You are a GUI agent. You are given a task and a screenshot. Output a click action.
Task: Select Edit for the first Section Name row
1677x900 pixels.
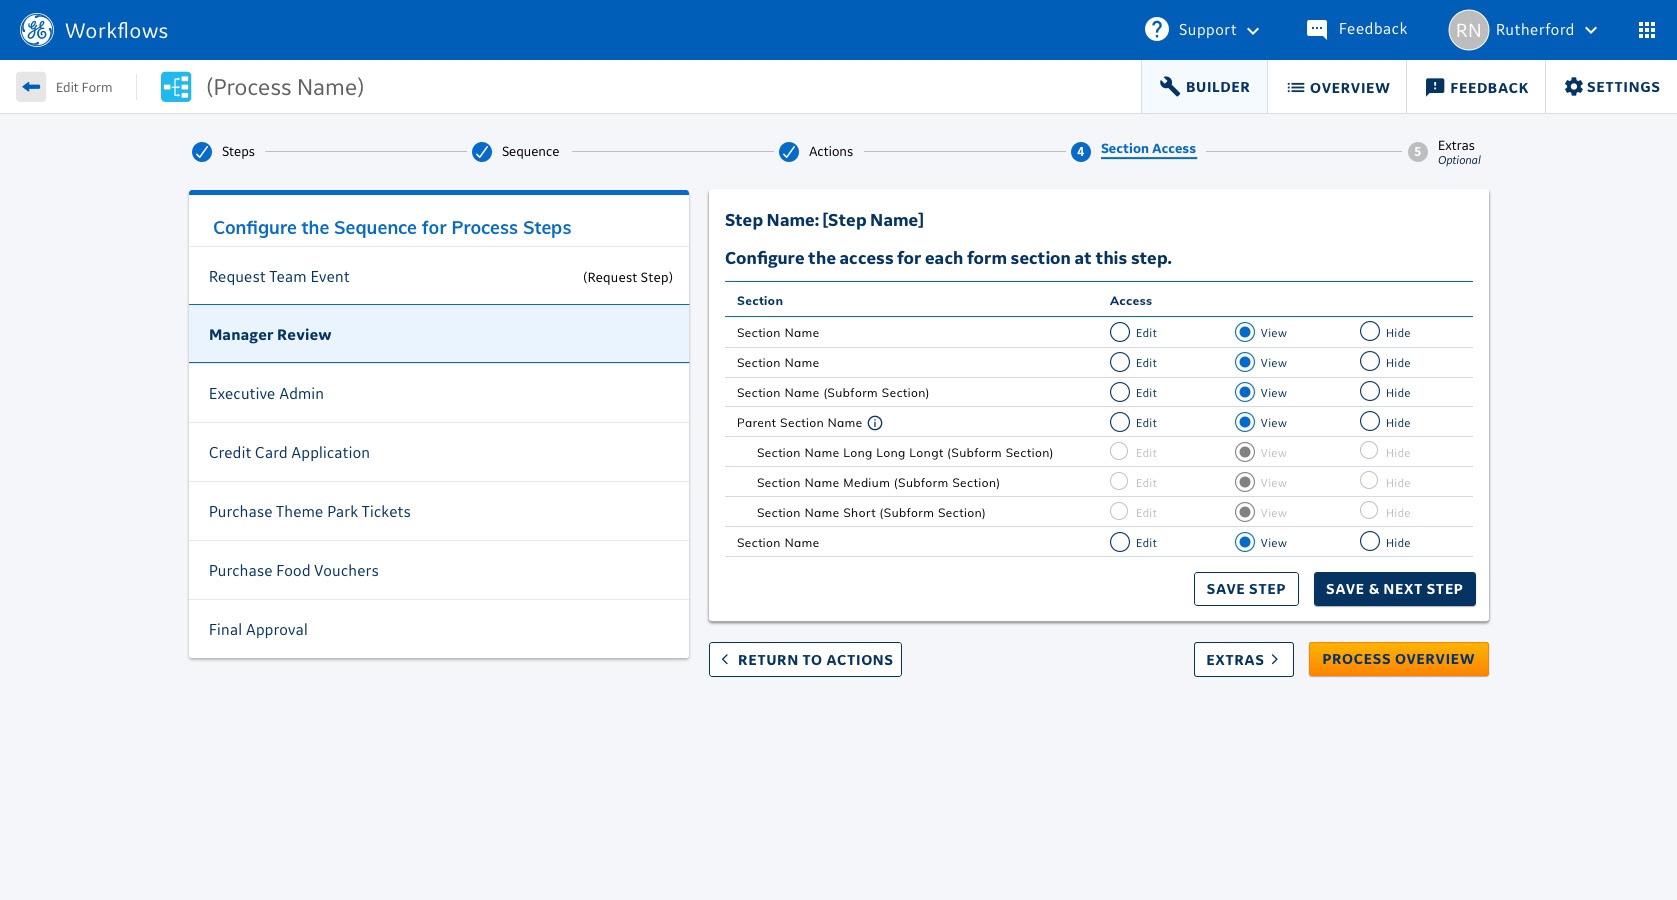(1120, 332)
